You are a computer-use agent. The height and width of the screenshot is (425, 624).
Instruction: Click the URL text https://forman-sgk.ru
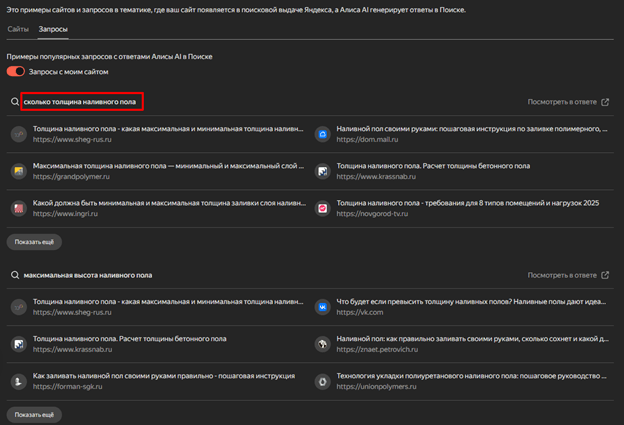pos(68,386)
